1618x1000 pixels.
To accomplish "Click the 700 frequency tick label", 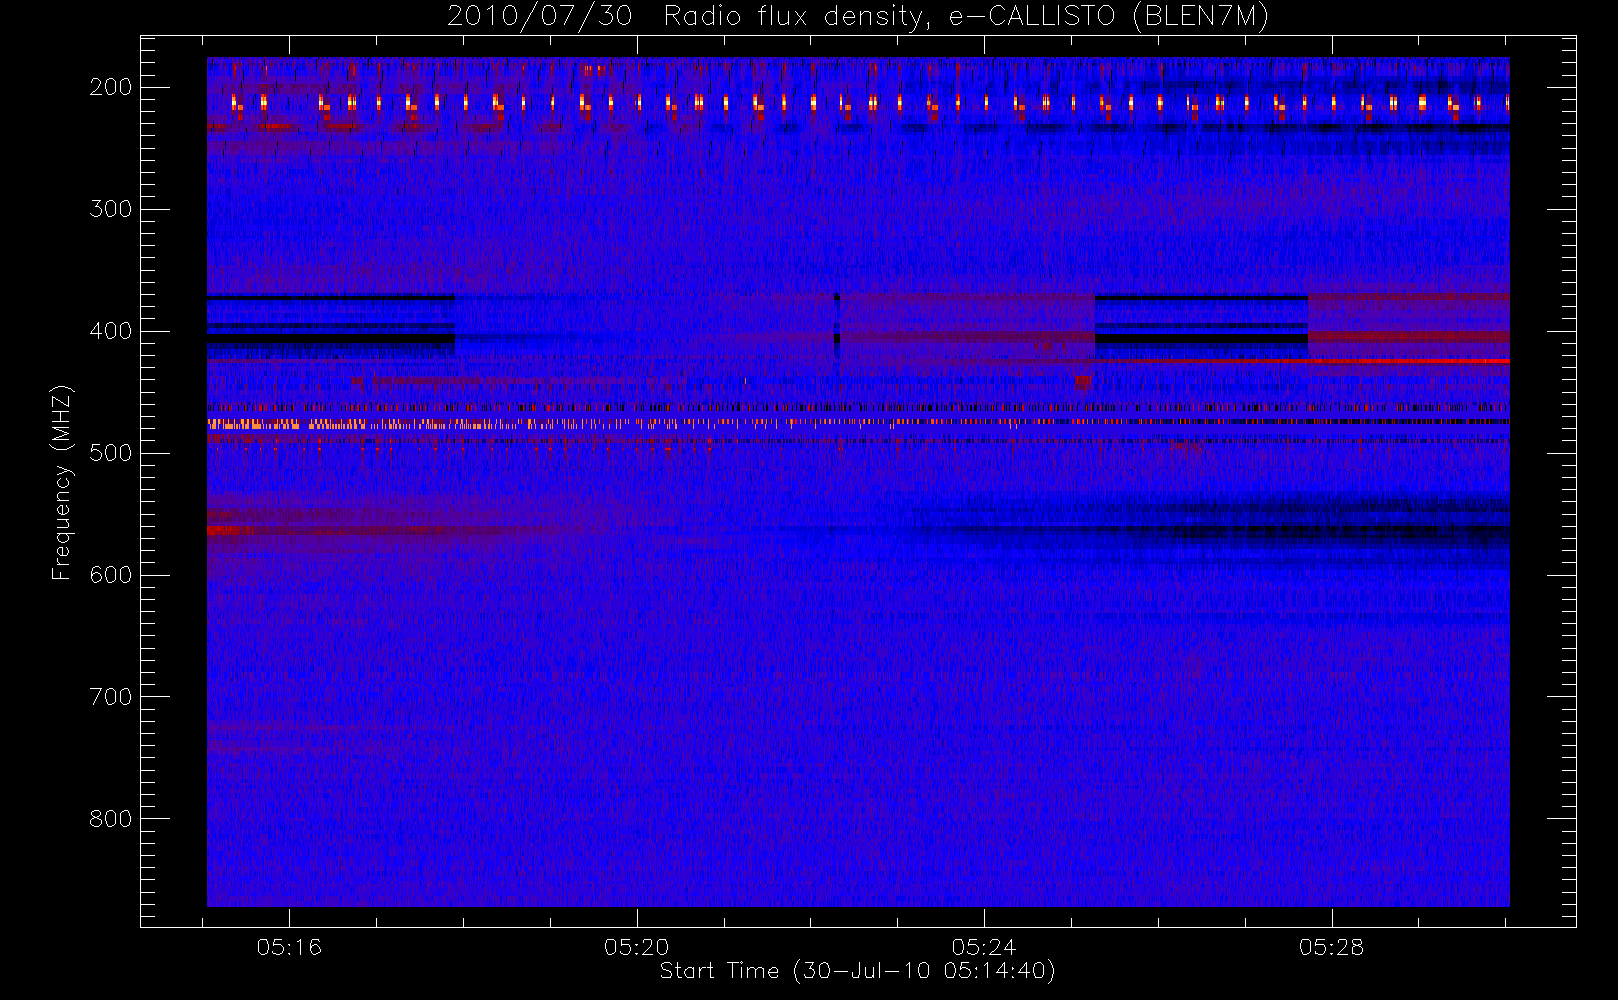I will pos(110,697).
